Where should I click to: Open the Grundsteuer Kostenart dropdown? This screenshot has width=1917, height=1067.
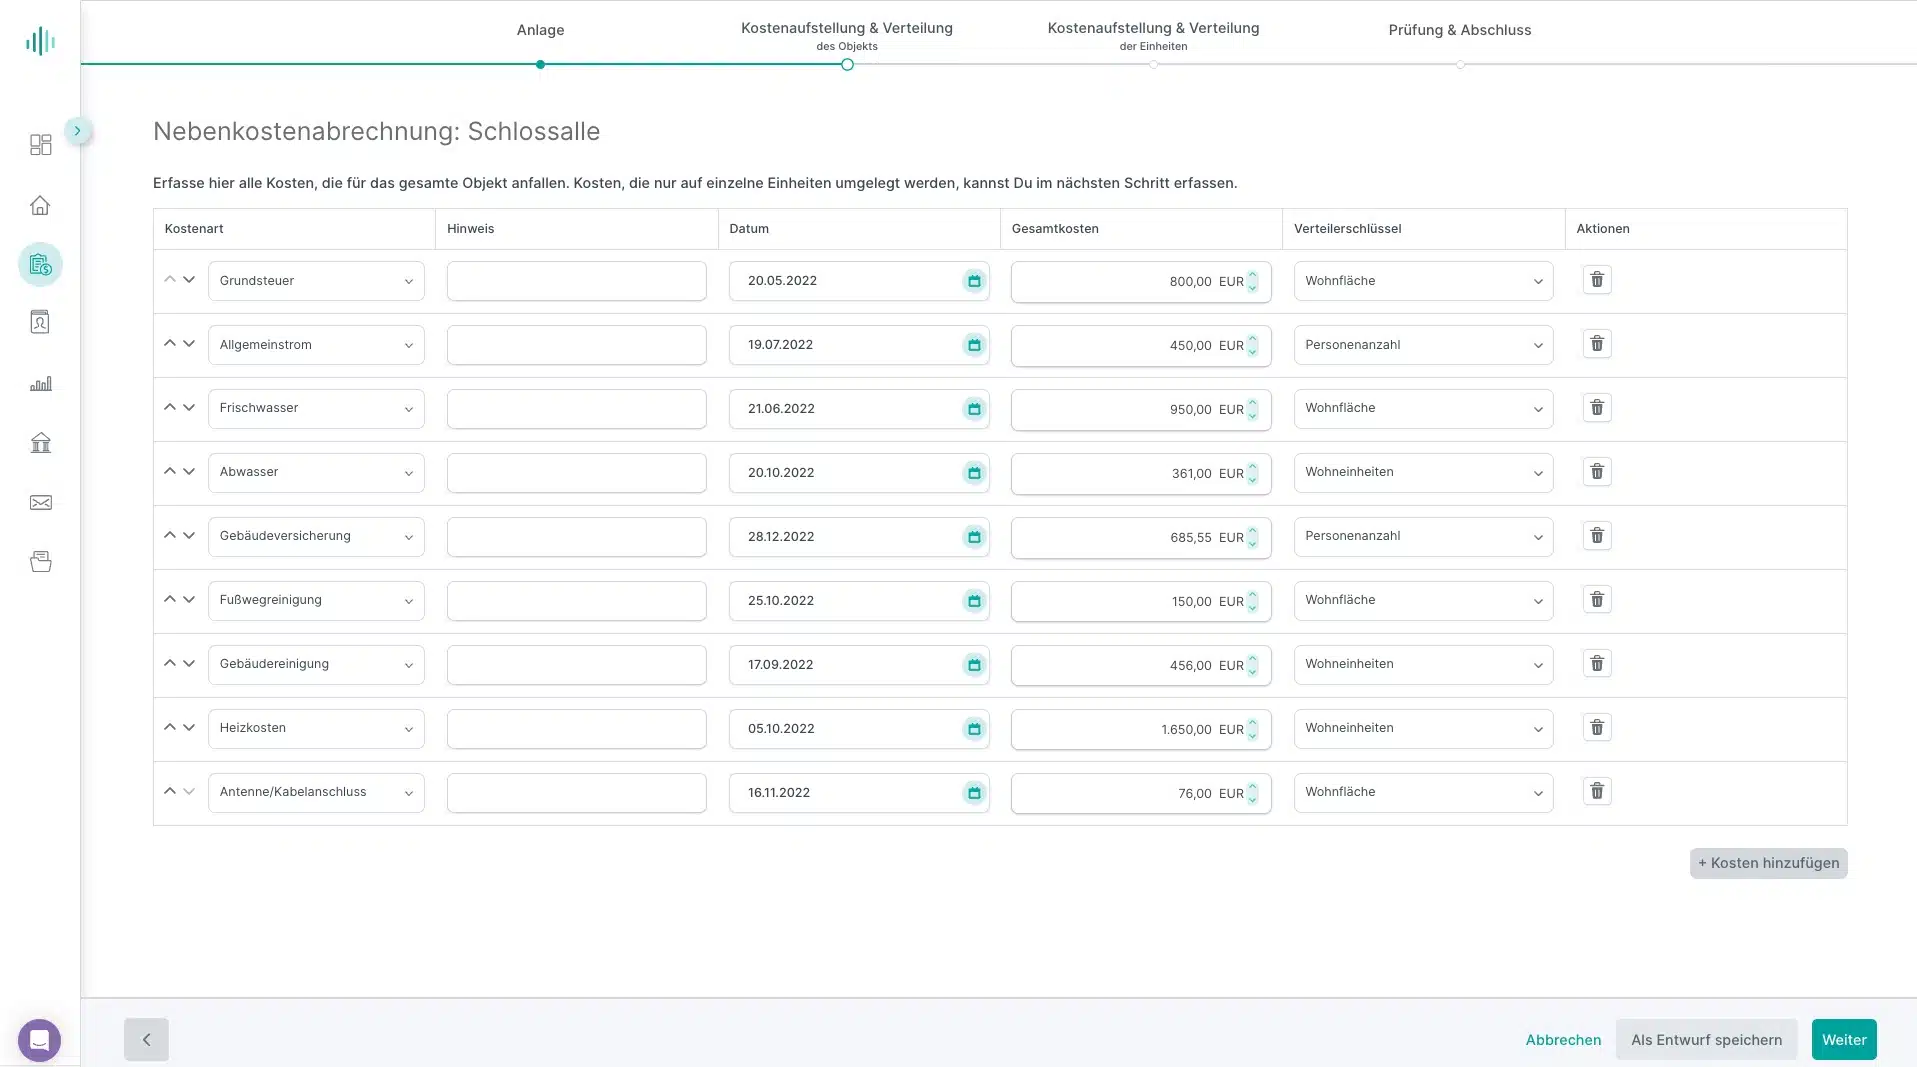(x=316, y=281)
